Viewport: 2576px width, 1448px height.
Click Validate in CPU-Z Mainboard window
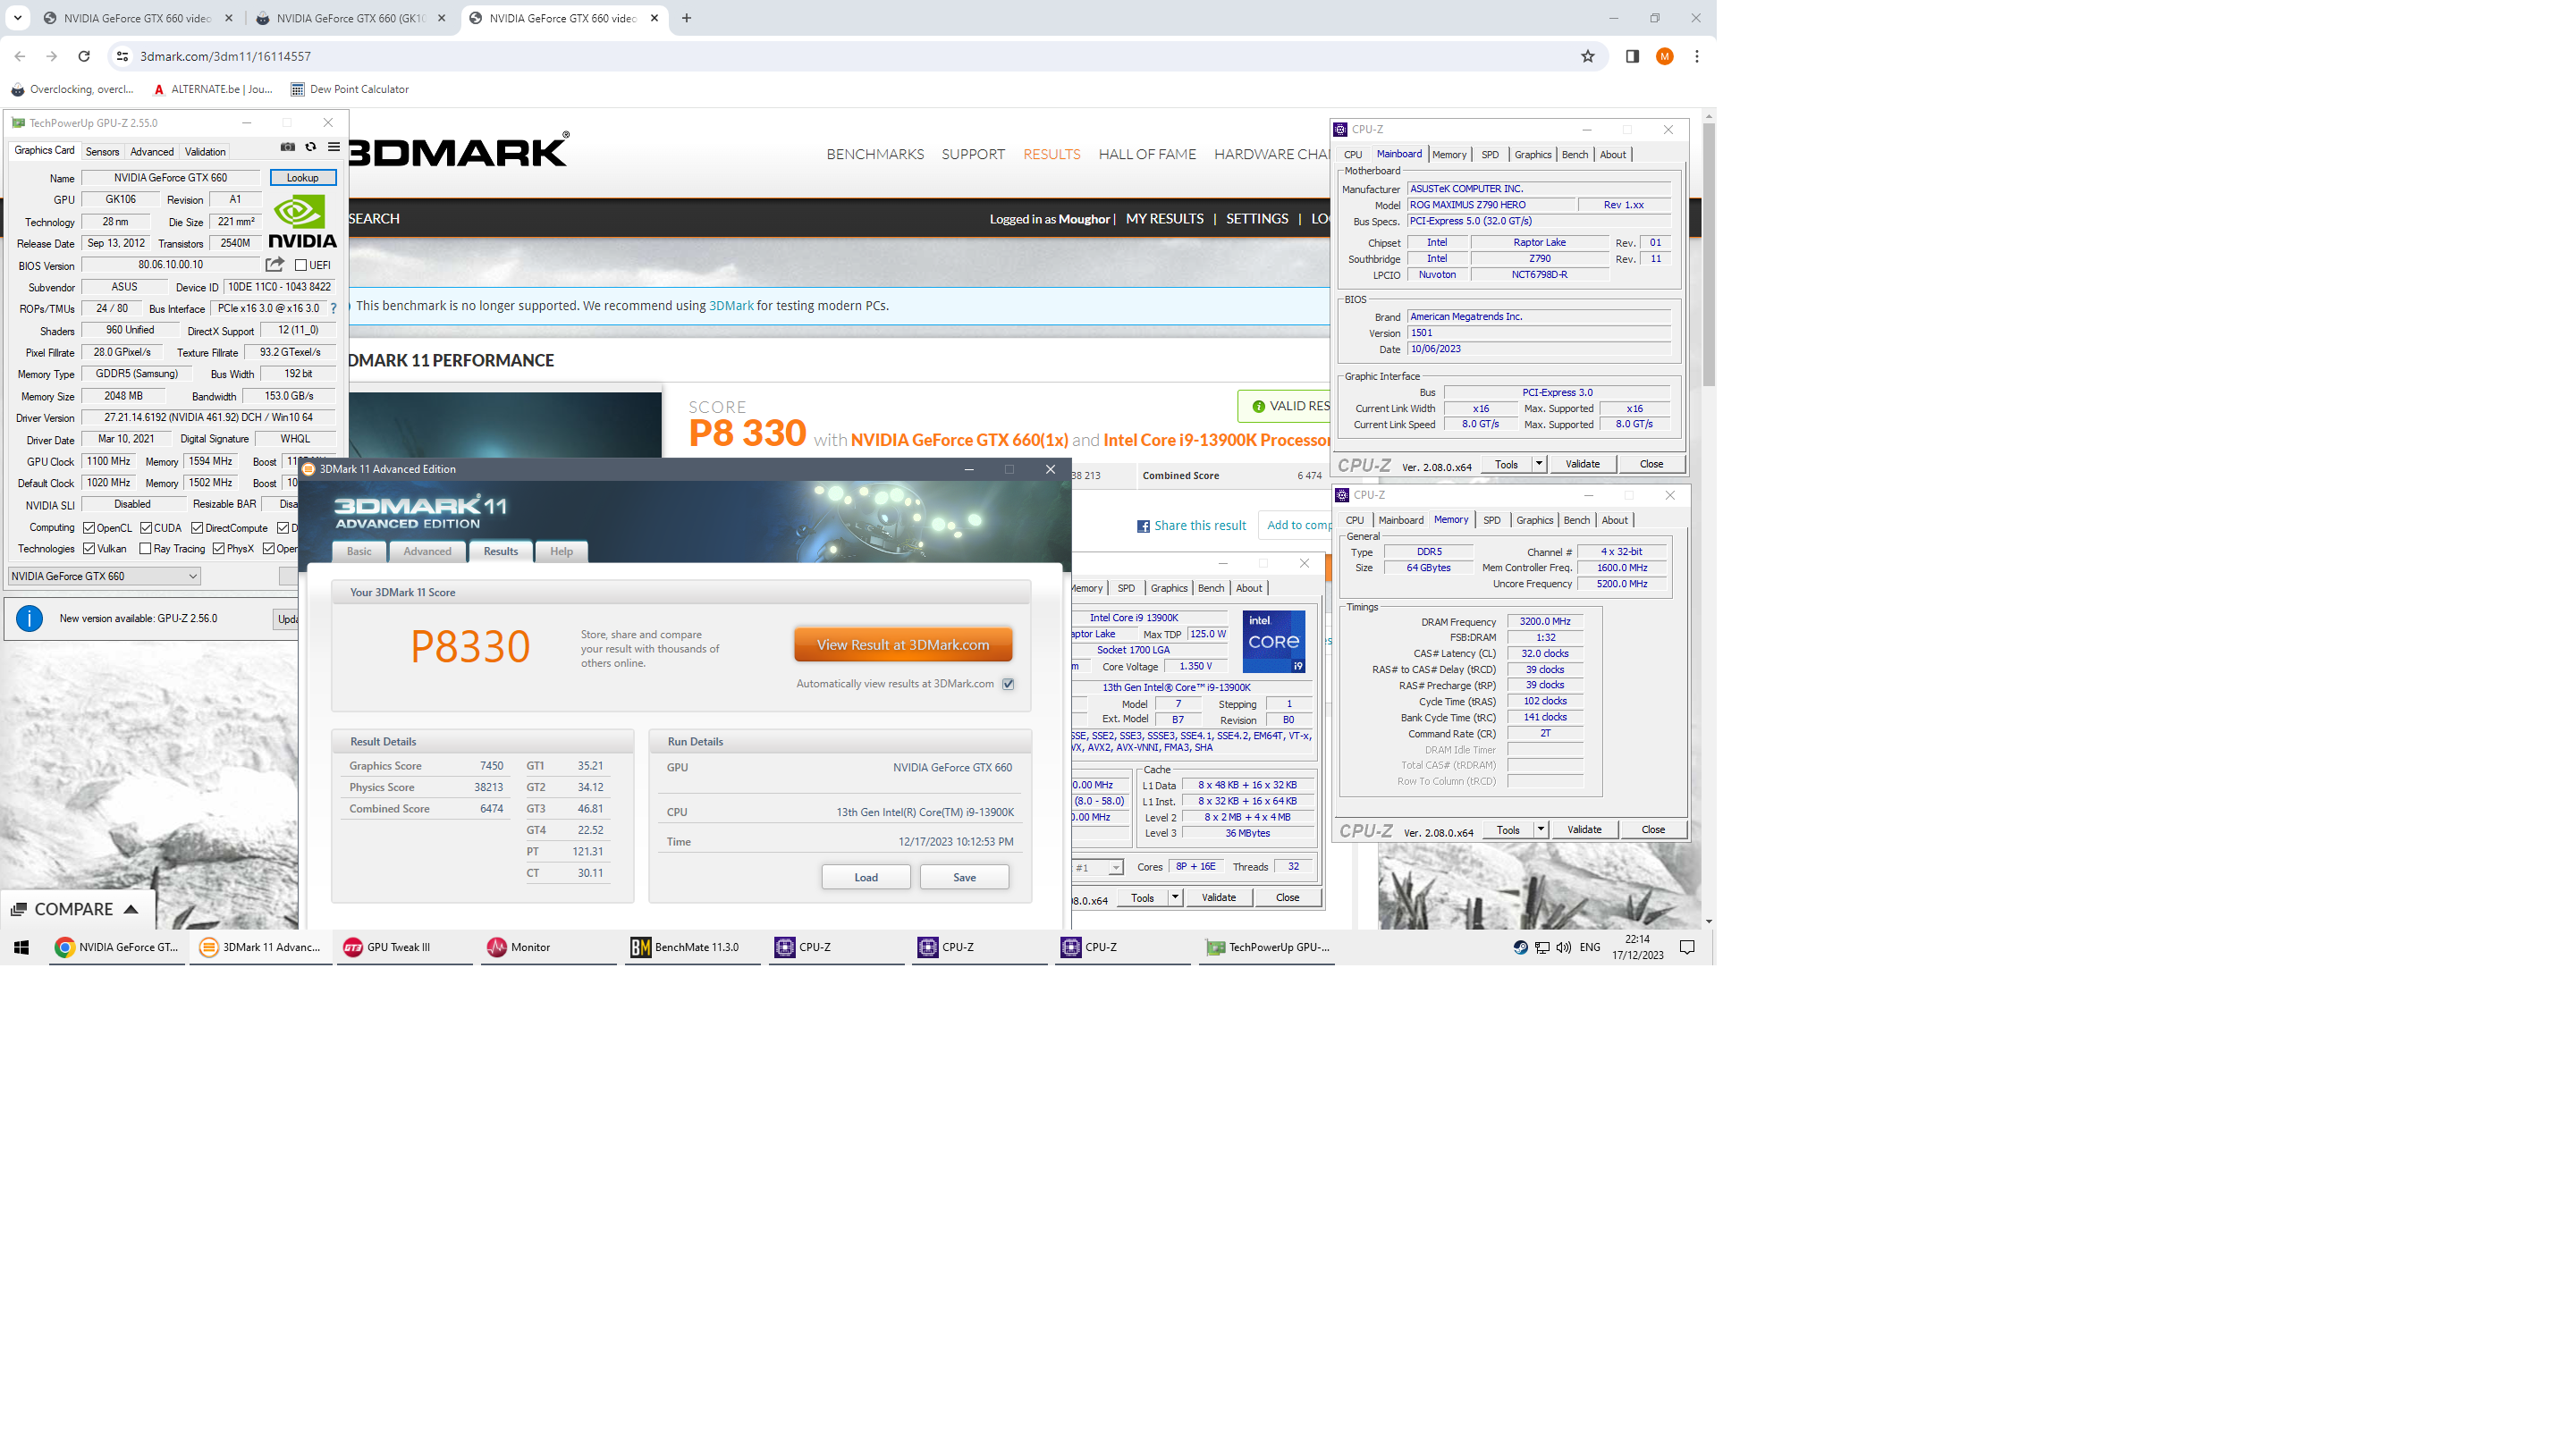click(1582, 464)
